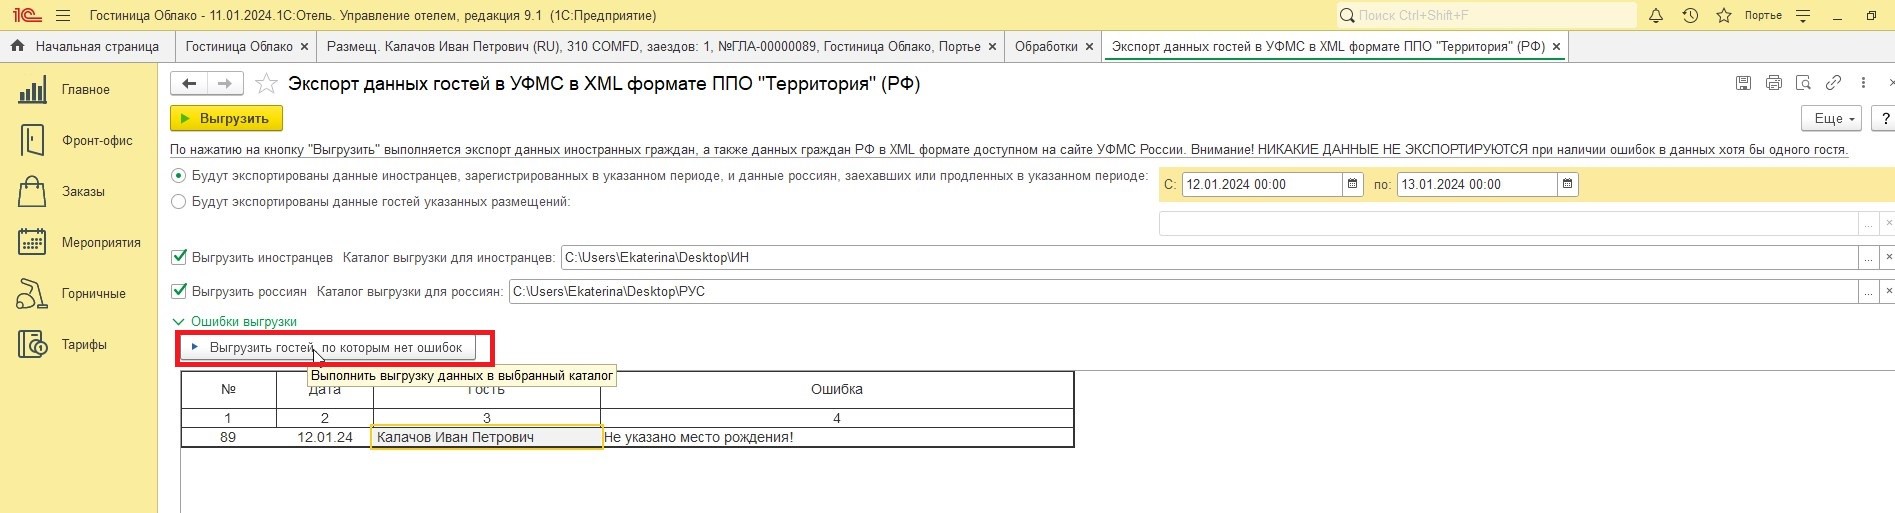Select date cell 12.01.24

325,437
